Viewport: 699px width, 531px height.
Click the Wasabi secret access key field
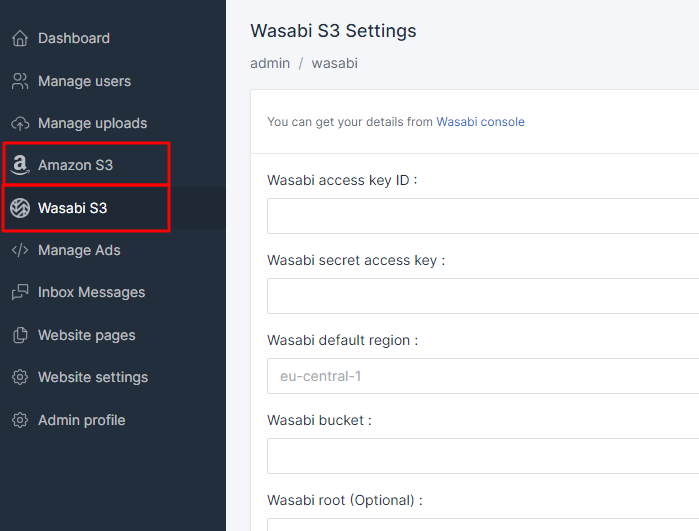point(483,296)
